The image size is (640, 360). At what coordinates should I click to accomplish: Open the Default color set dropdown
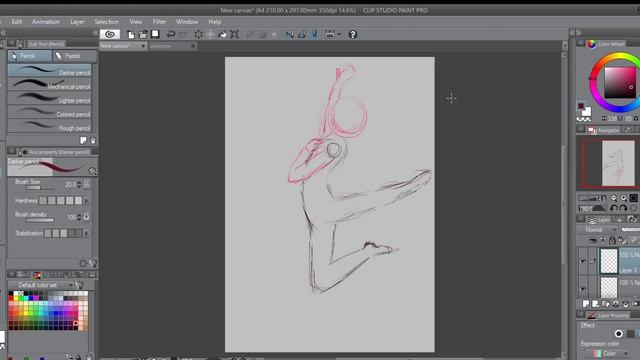(x=41, y=285)
